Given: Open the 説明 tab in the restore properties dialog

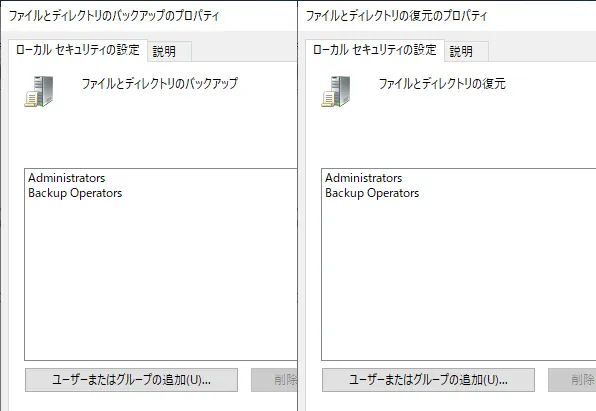Looking at the screenshot, I should (x=466, y=51).
